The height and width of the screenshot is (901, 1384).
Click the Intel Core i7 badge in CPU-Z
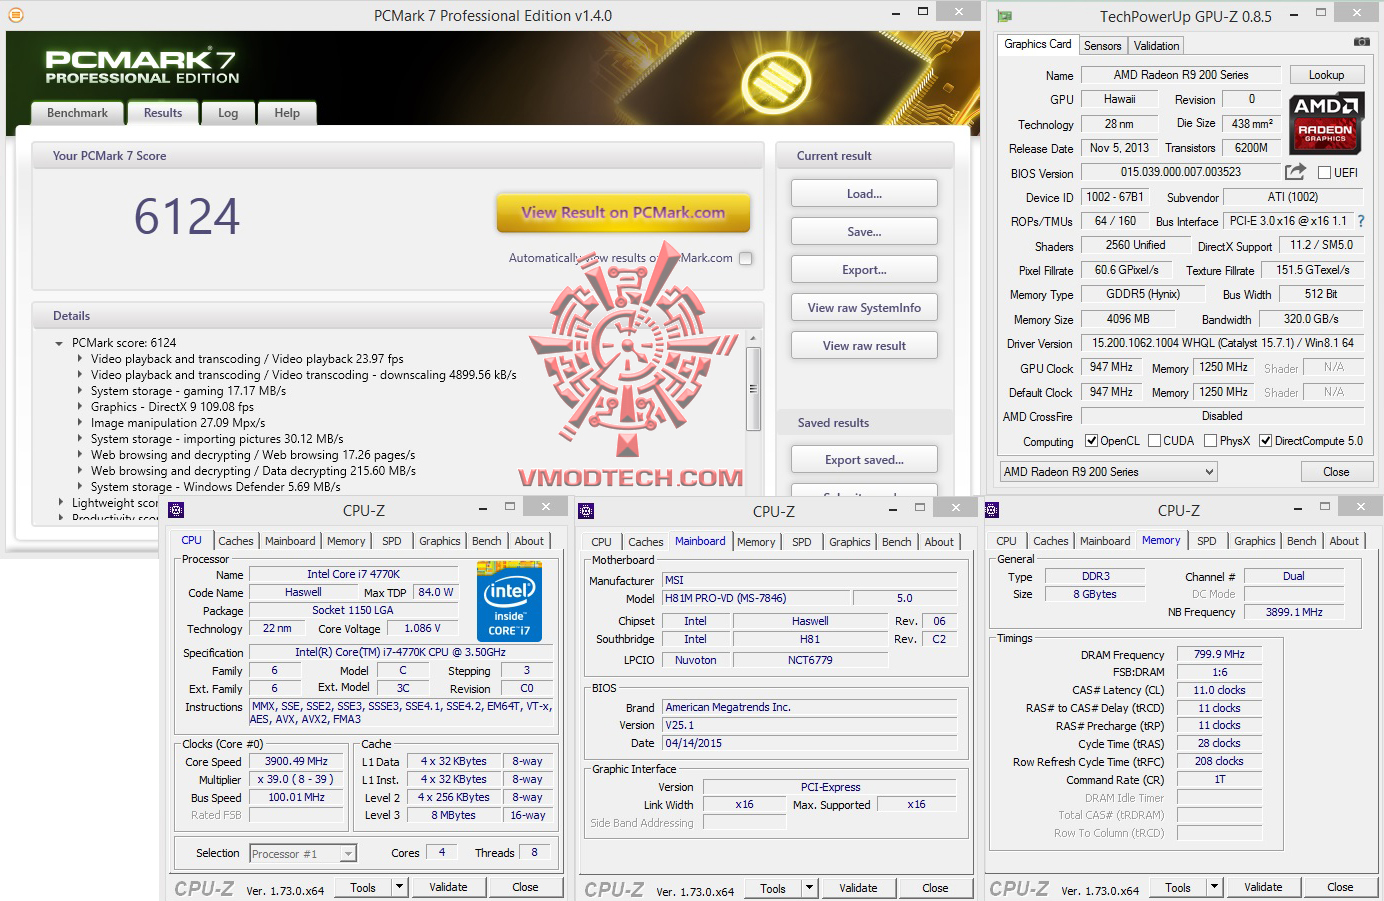(x=509, y=601)
